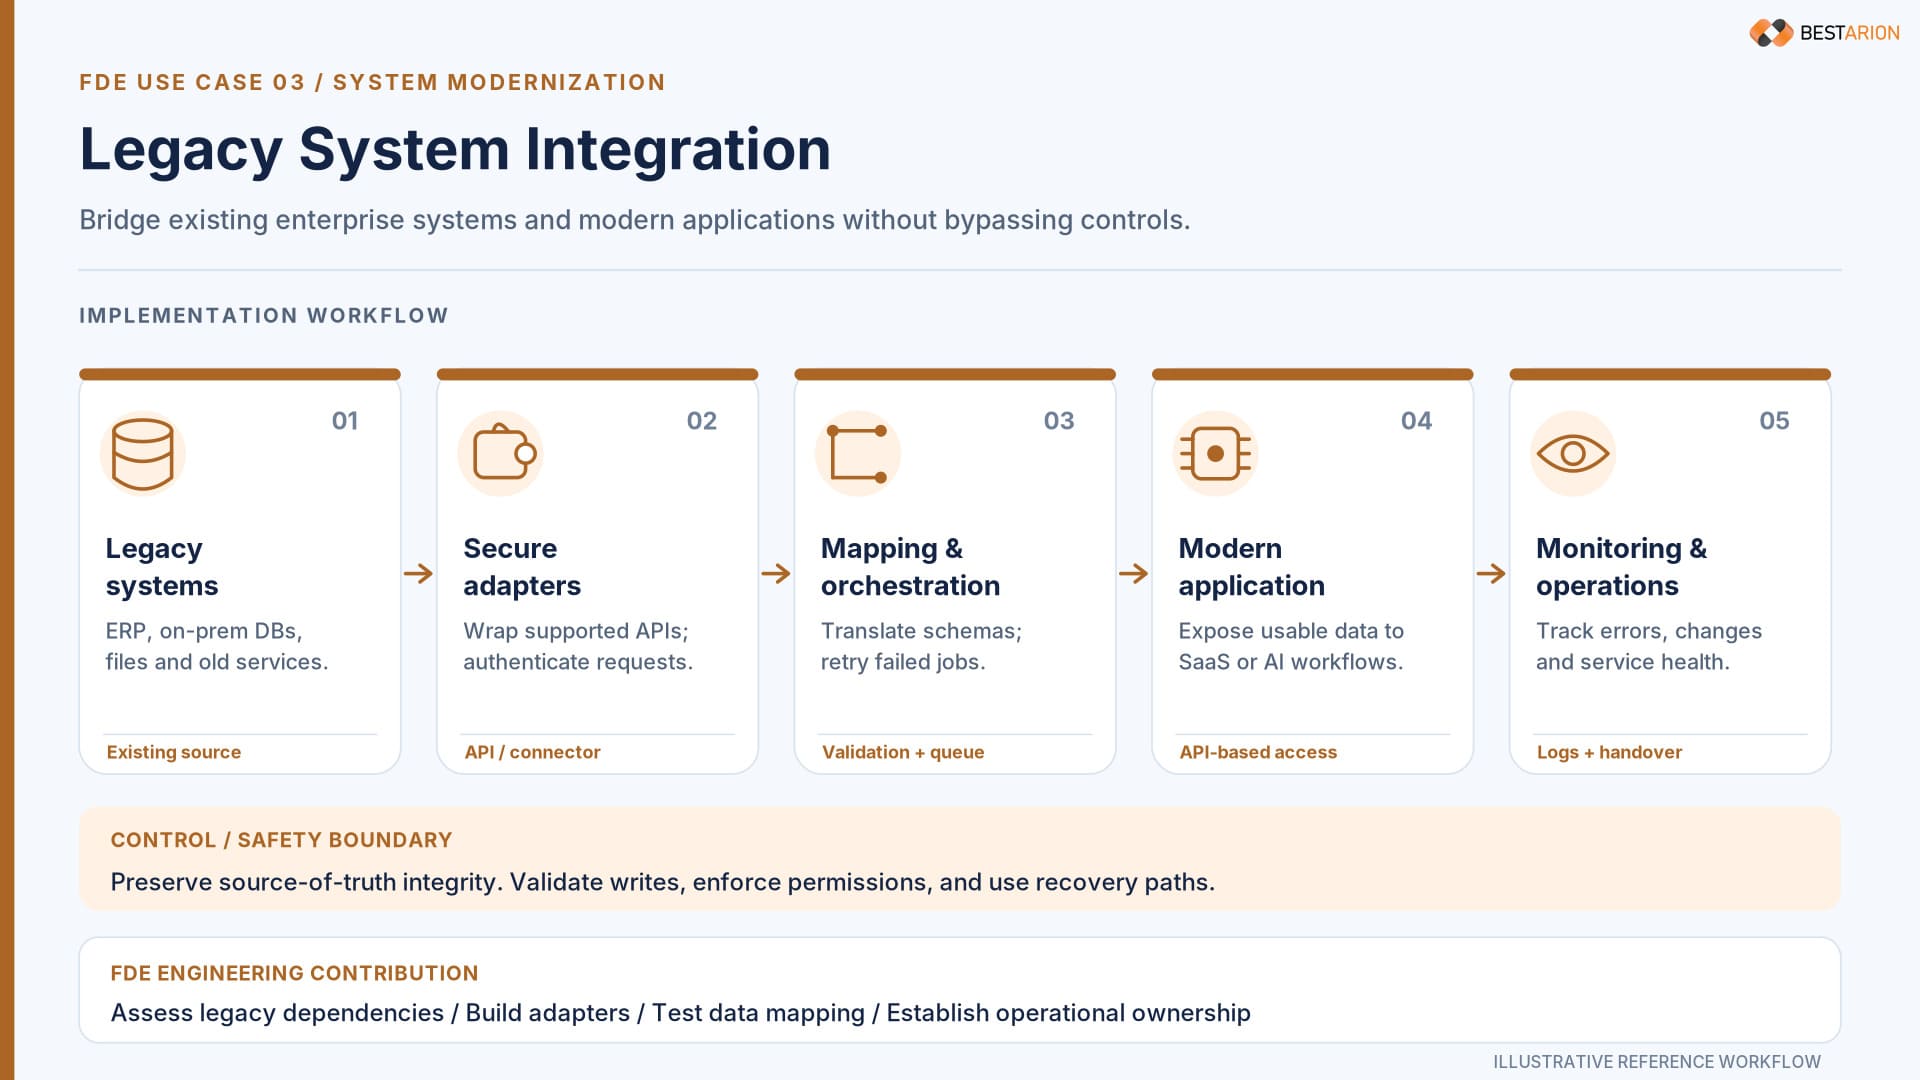Click the step number 02
The image size is (1920, 1080).
(x=702, y=421)
